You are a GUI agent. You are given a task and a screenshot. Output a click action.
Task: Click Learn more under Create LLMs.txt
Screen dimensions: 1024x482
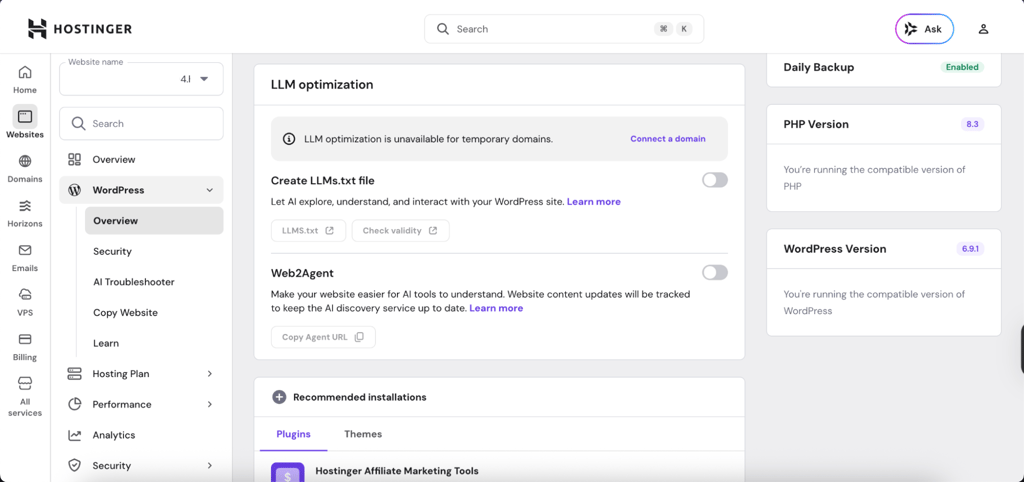coord(594,202)
